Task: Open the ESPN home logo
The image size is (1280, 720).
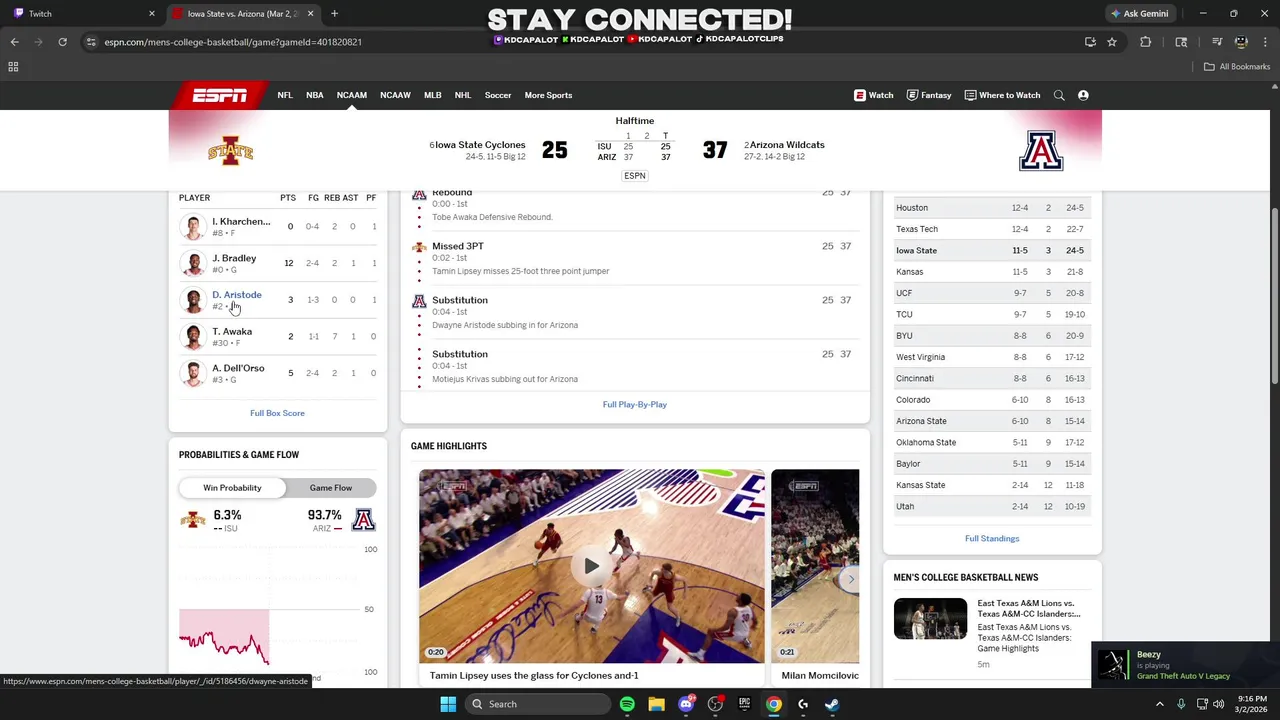Action: 220,95
